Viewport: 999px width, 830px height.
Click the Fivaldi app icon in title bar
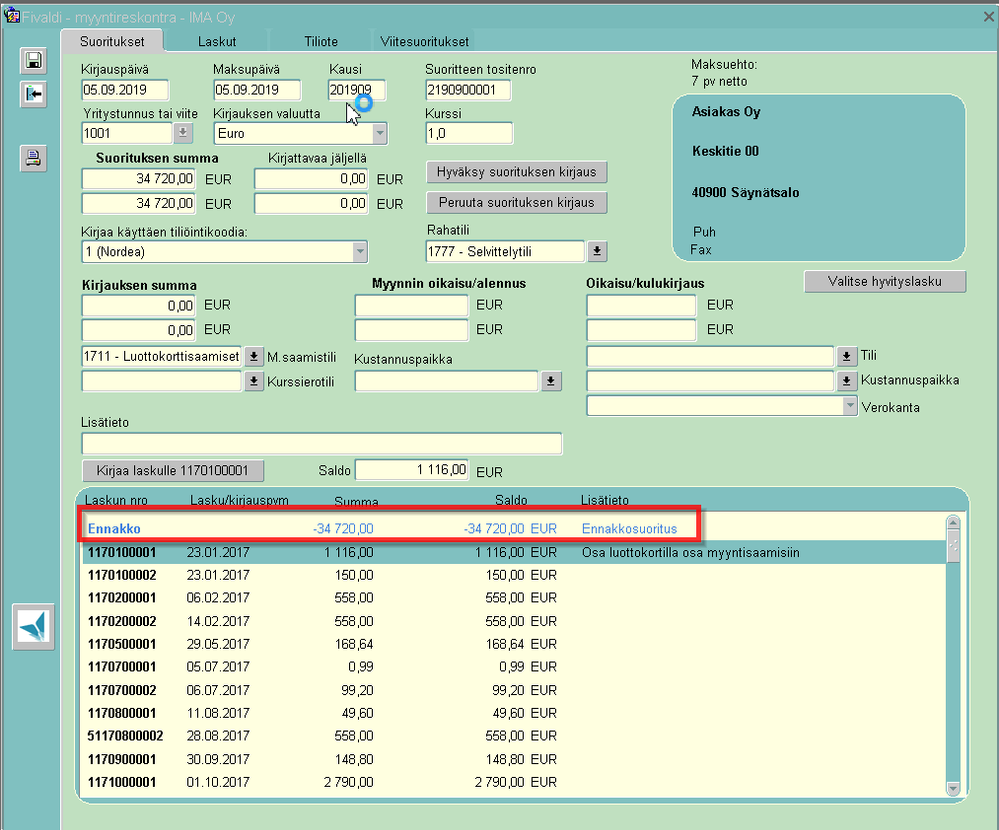pyautogui.click(x=11, y=15)
